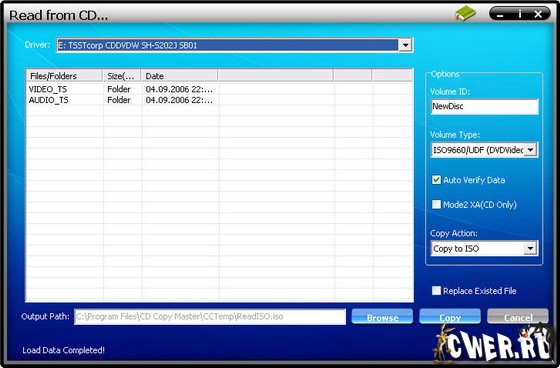Close the Read from CD window
The height and width of the screenshot is (368, 560).
(538, 14)
